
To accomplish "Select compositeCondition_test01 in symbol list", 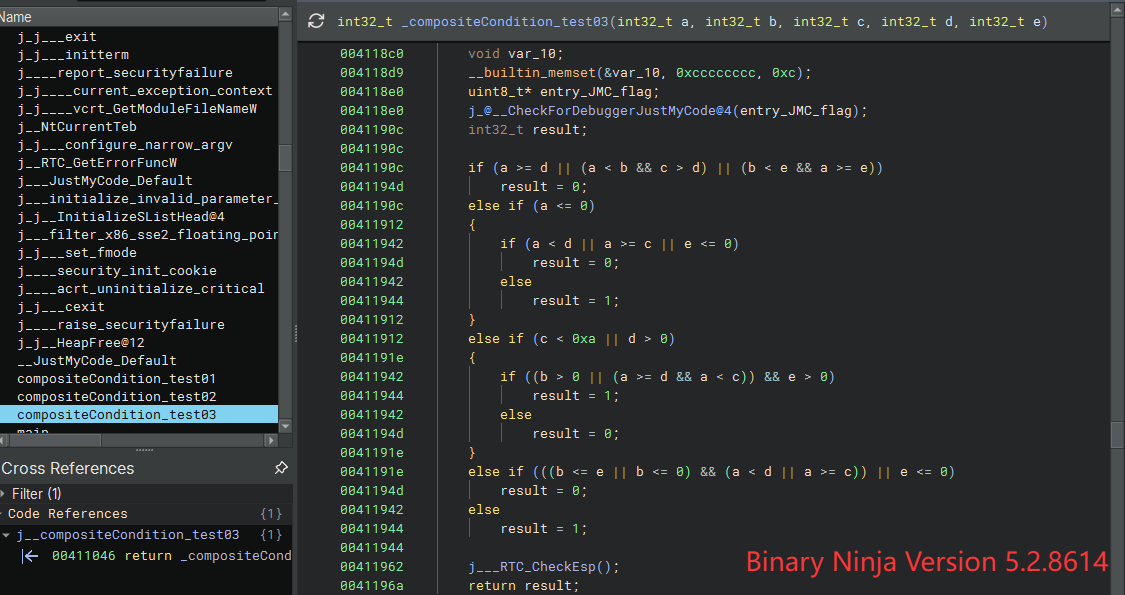I will tap(116, 379).
